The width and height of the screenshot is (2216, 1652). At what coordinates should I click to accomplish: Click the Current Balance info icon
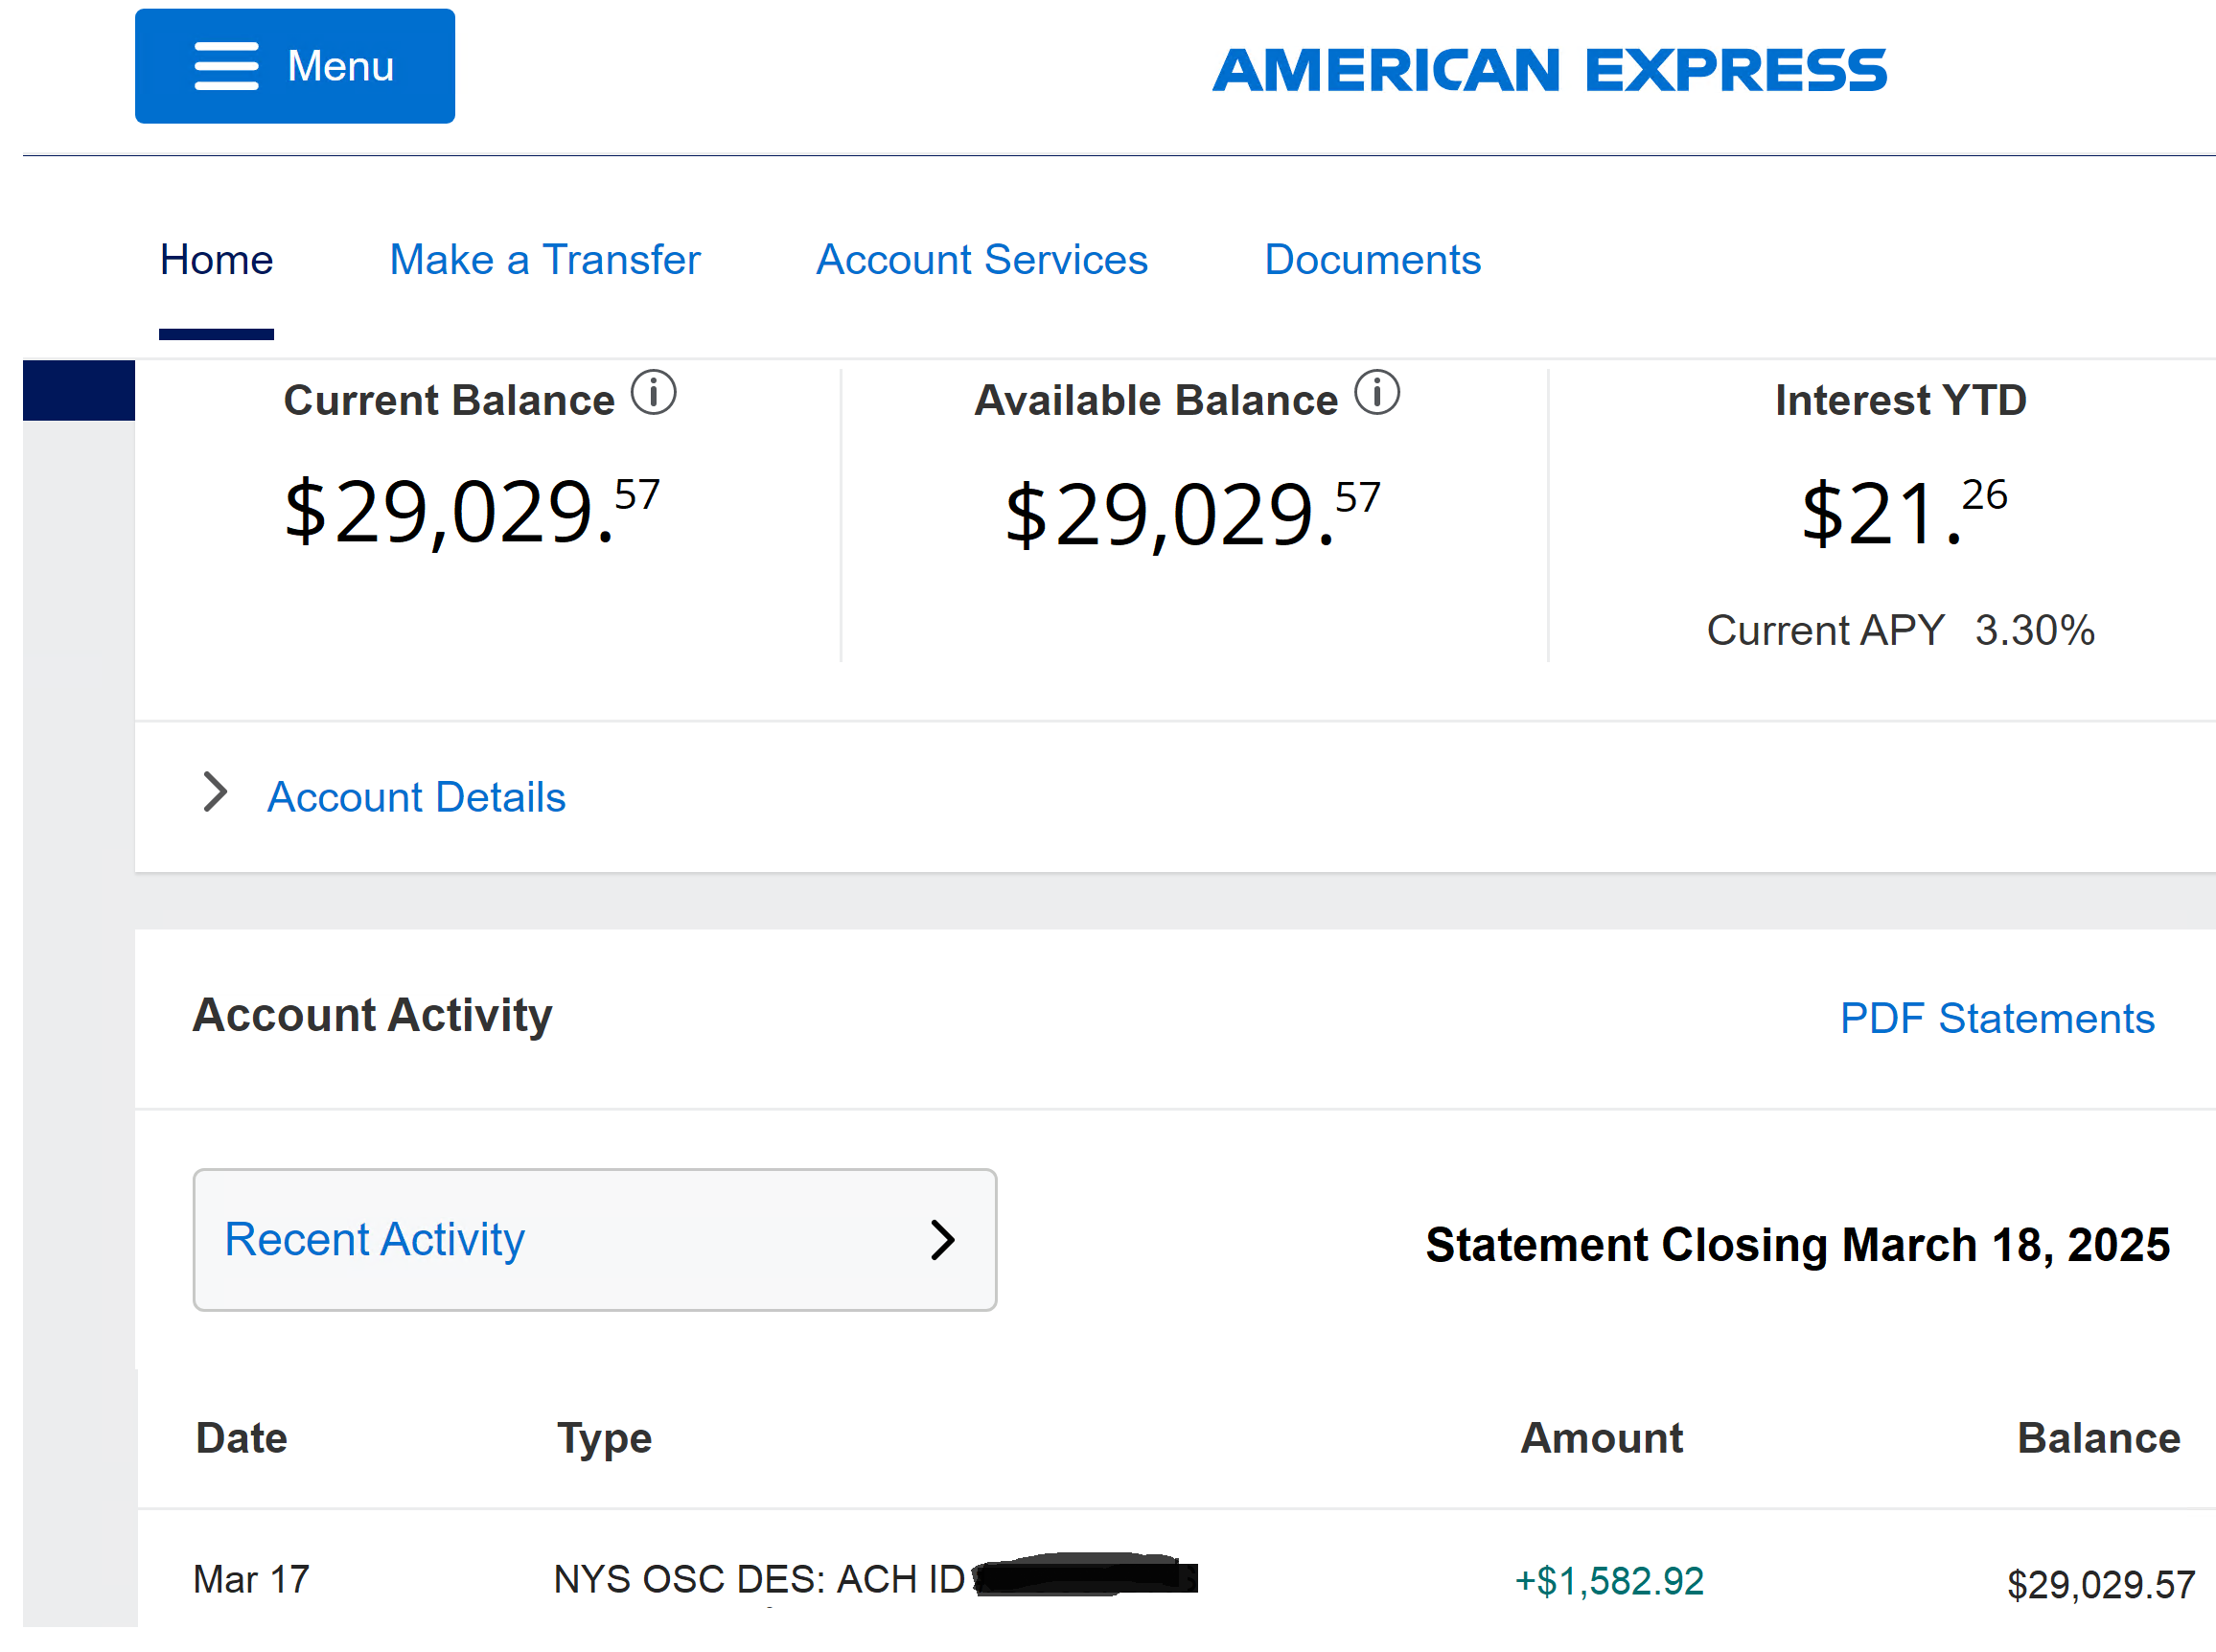pyautogui.click(x=653, y=393)
